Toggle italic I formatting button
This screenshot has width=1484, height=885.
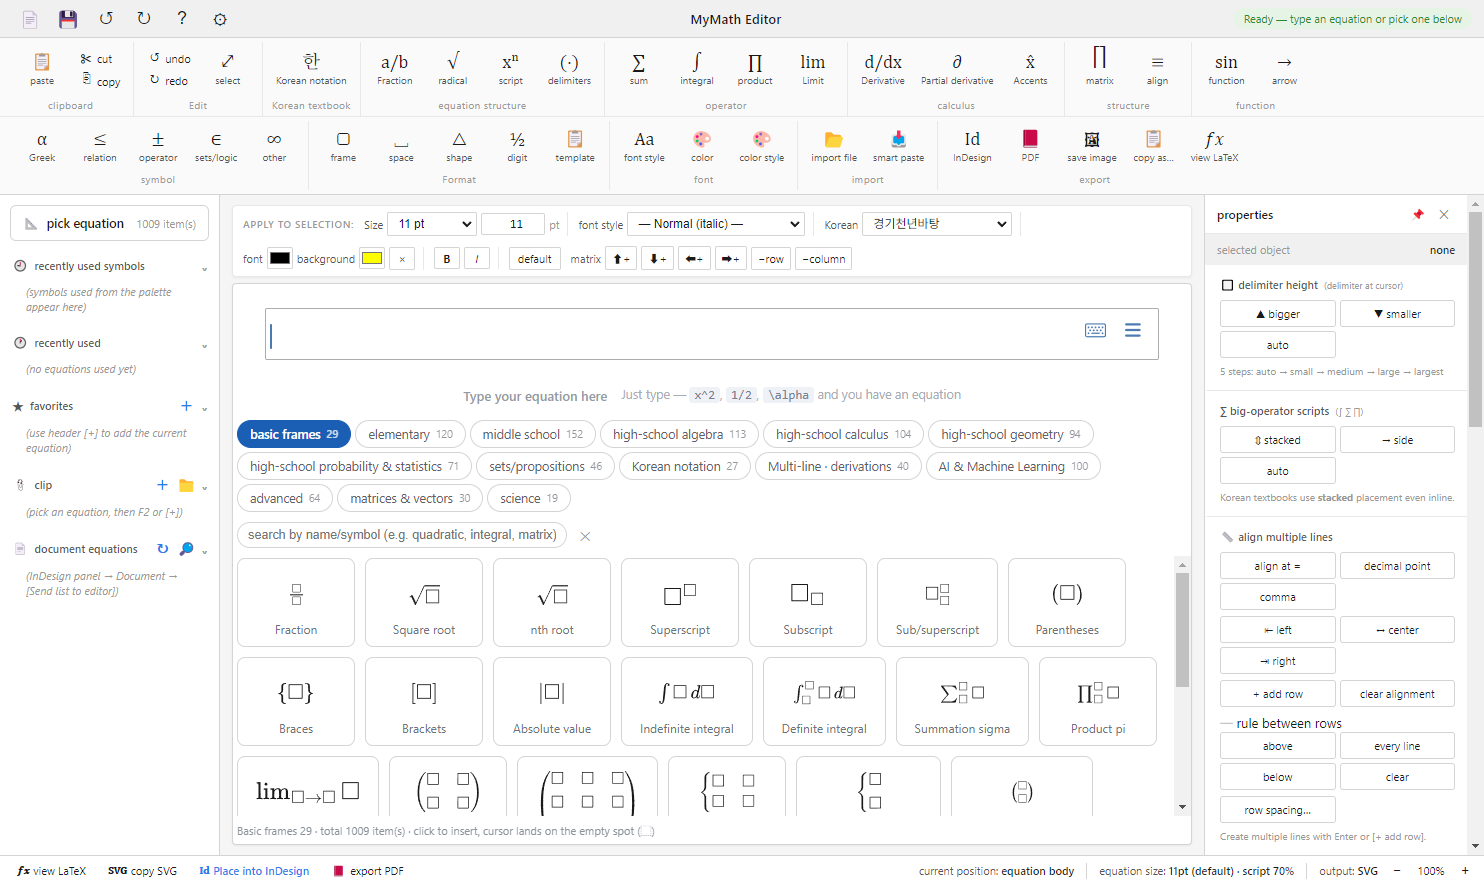coord(477,259)
